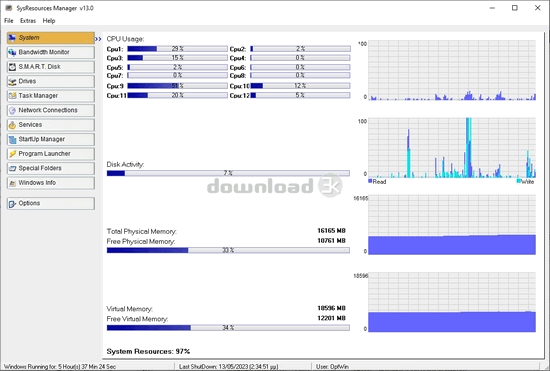Click the System sidebar icon
Image resolution: width=550 pixels, height=371 pixels.
pos(12,38)
